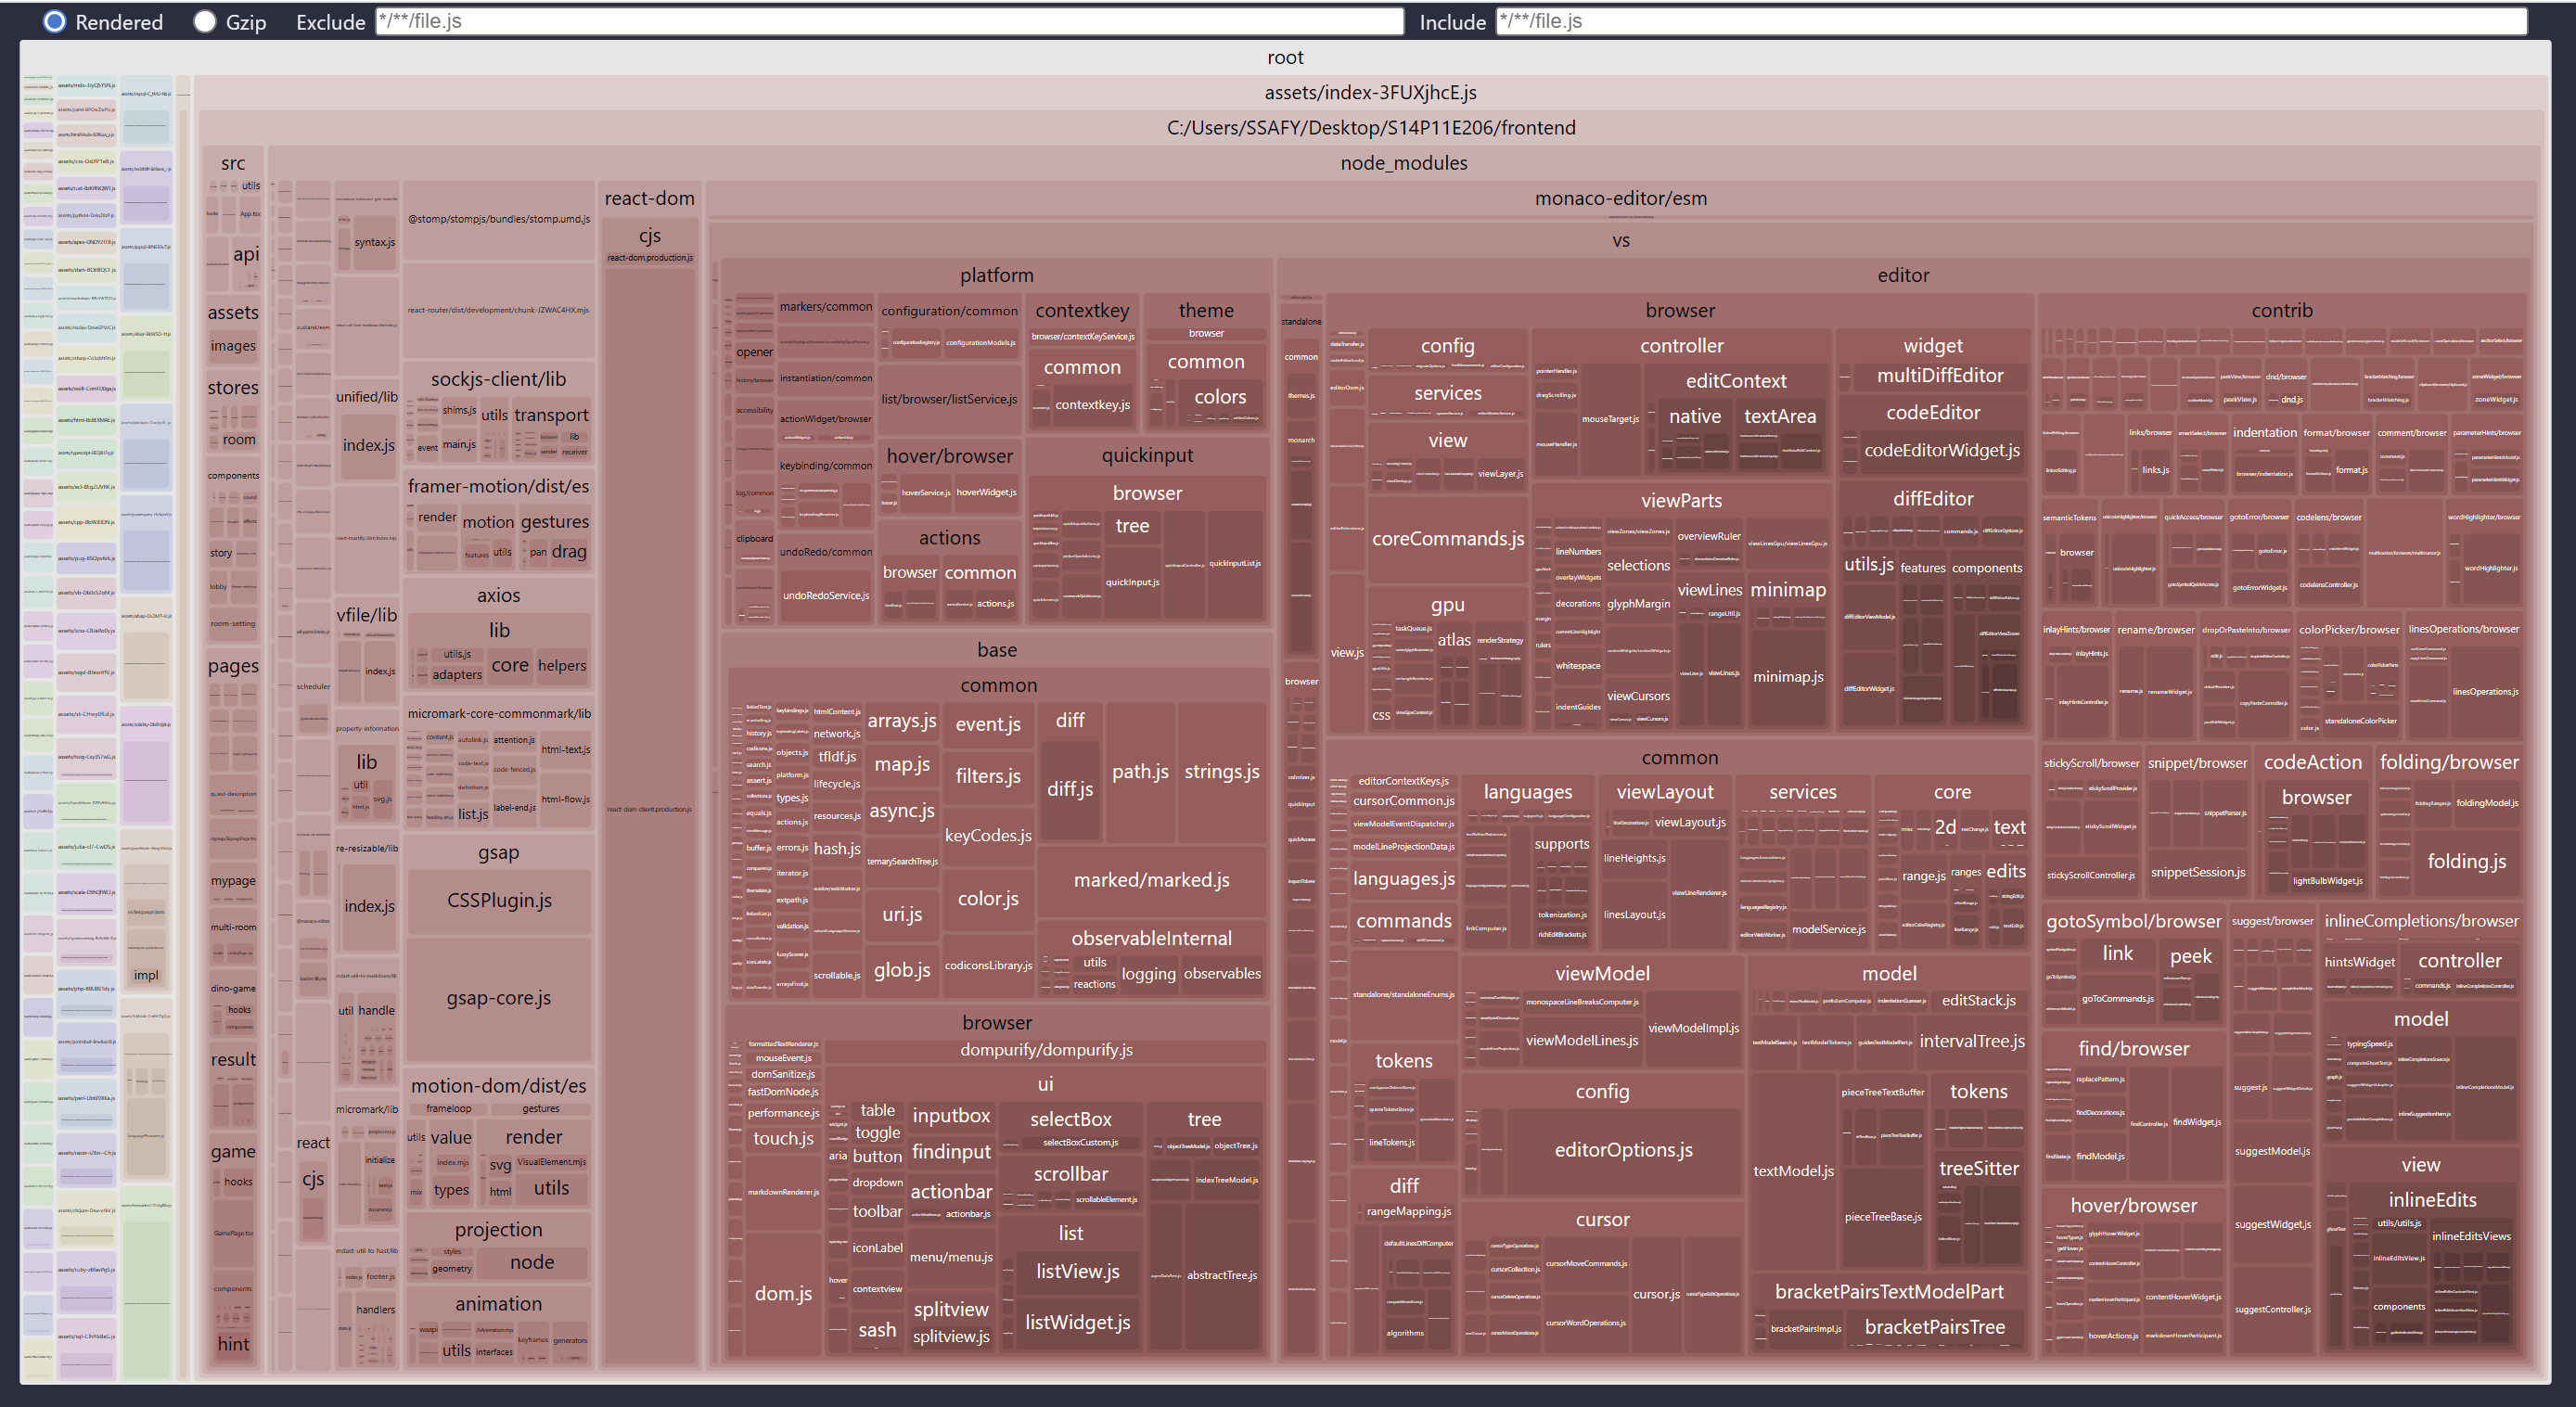Click the gsap-core.js block

coord(498,998)
